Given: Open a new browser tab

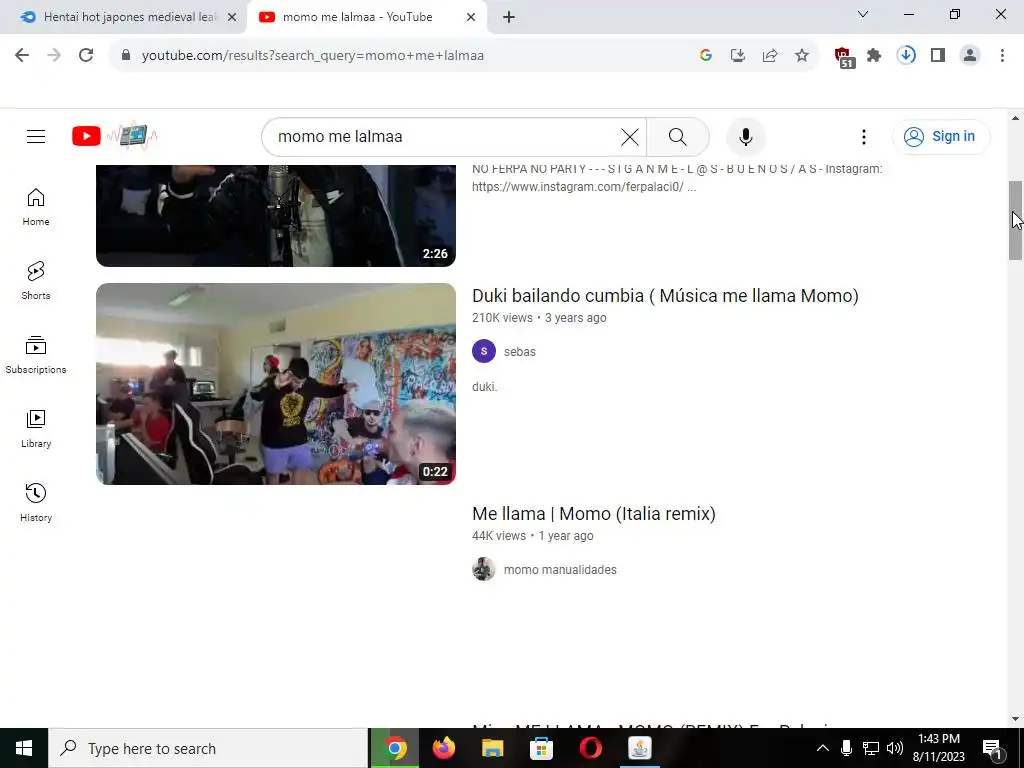Looking at the screenshot, I should tap(509, 18).
